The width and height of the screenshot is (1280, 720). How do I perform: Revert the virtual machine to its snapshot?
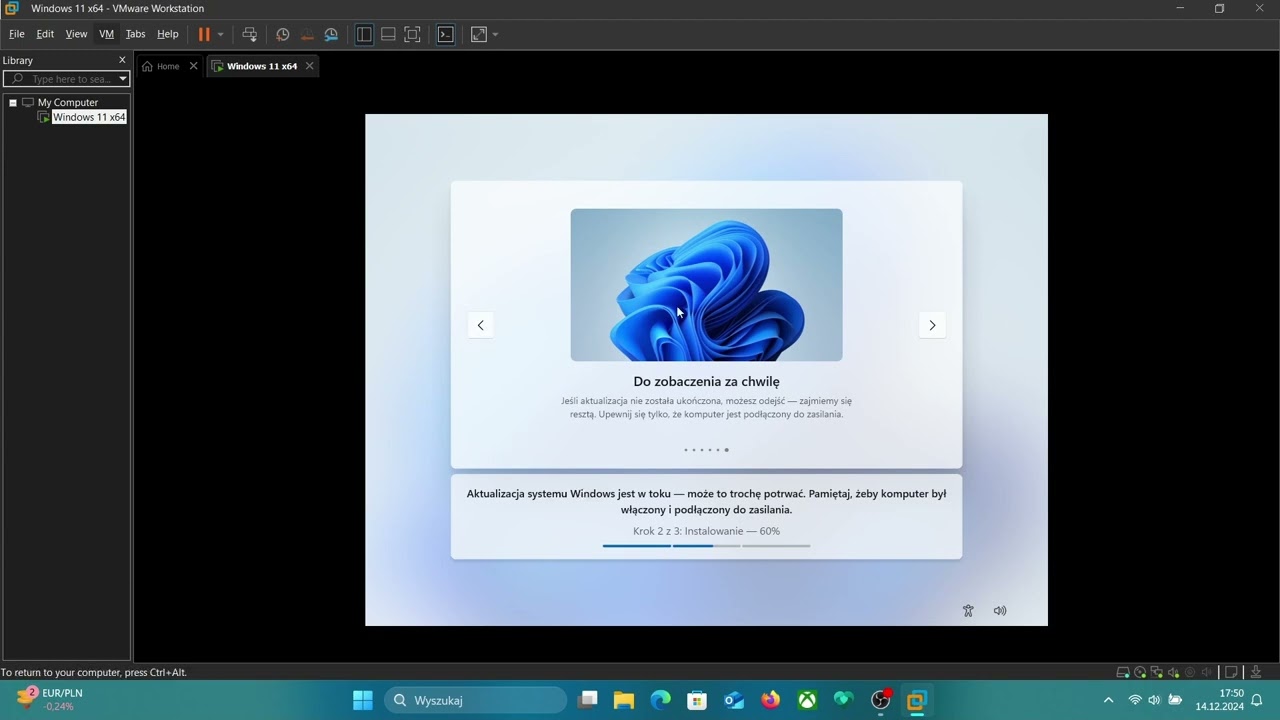click(x=307, y=34)
